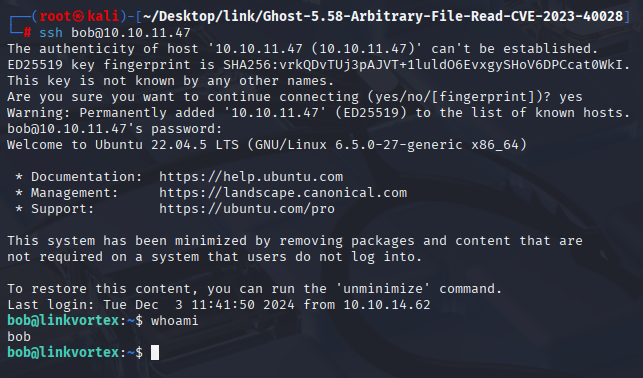
Task: Click the ssh bob@10.10.11.47 command text
Action: pos(115,33)
